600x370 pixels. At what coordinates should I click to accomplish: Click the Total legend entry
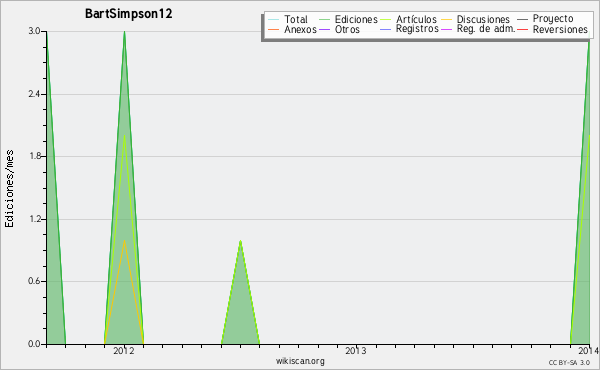click(x=288, y=19)
